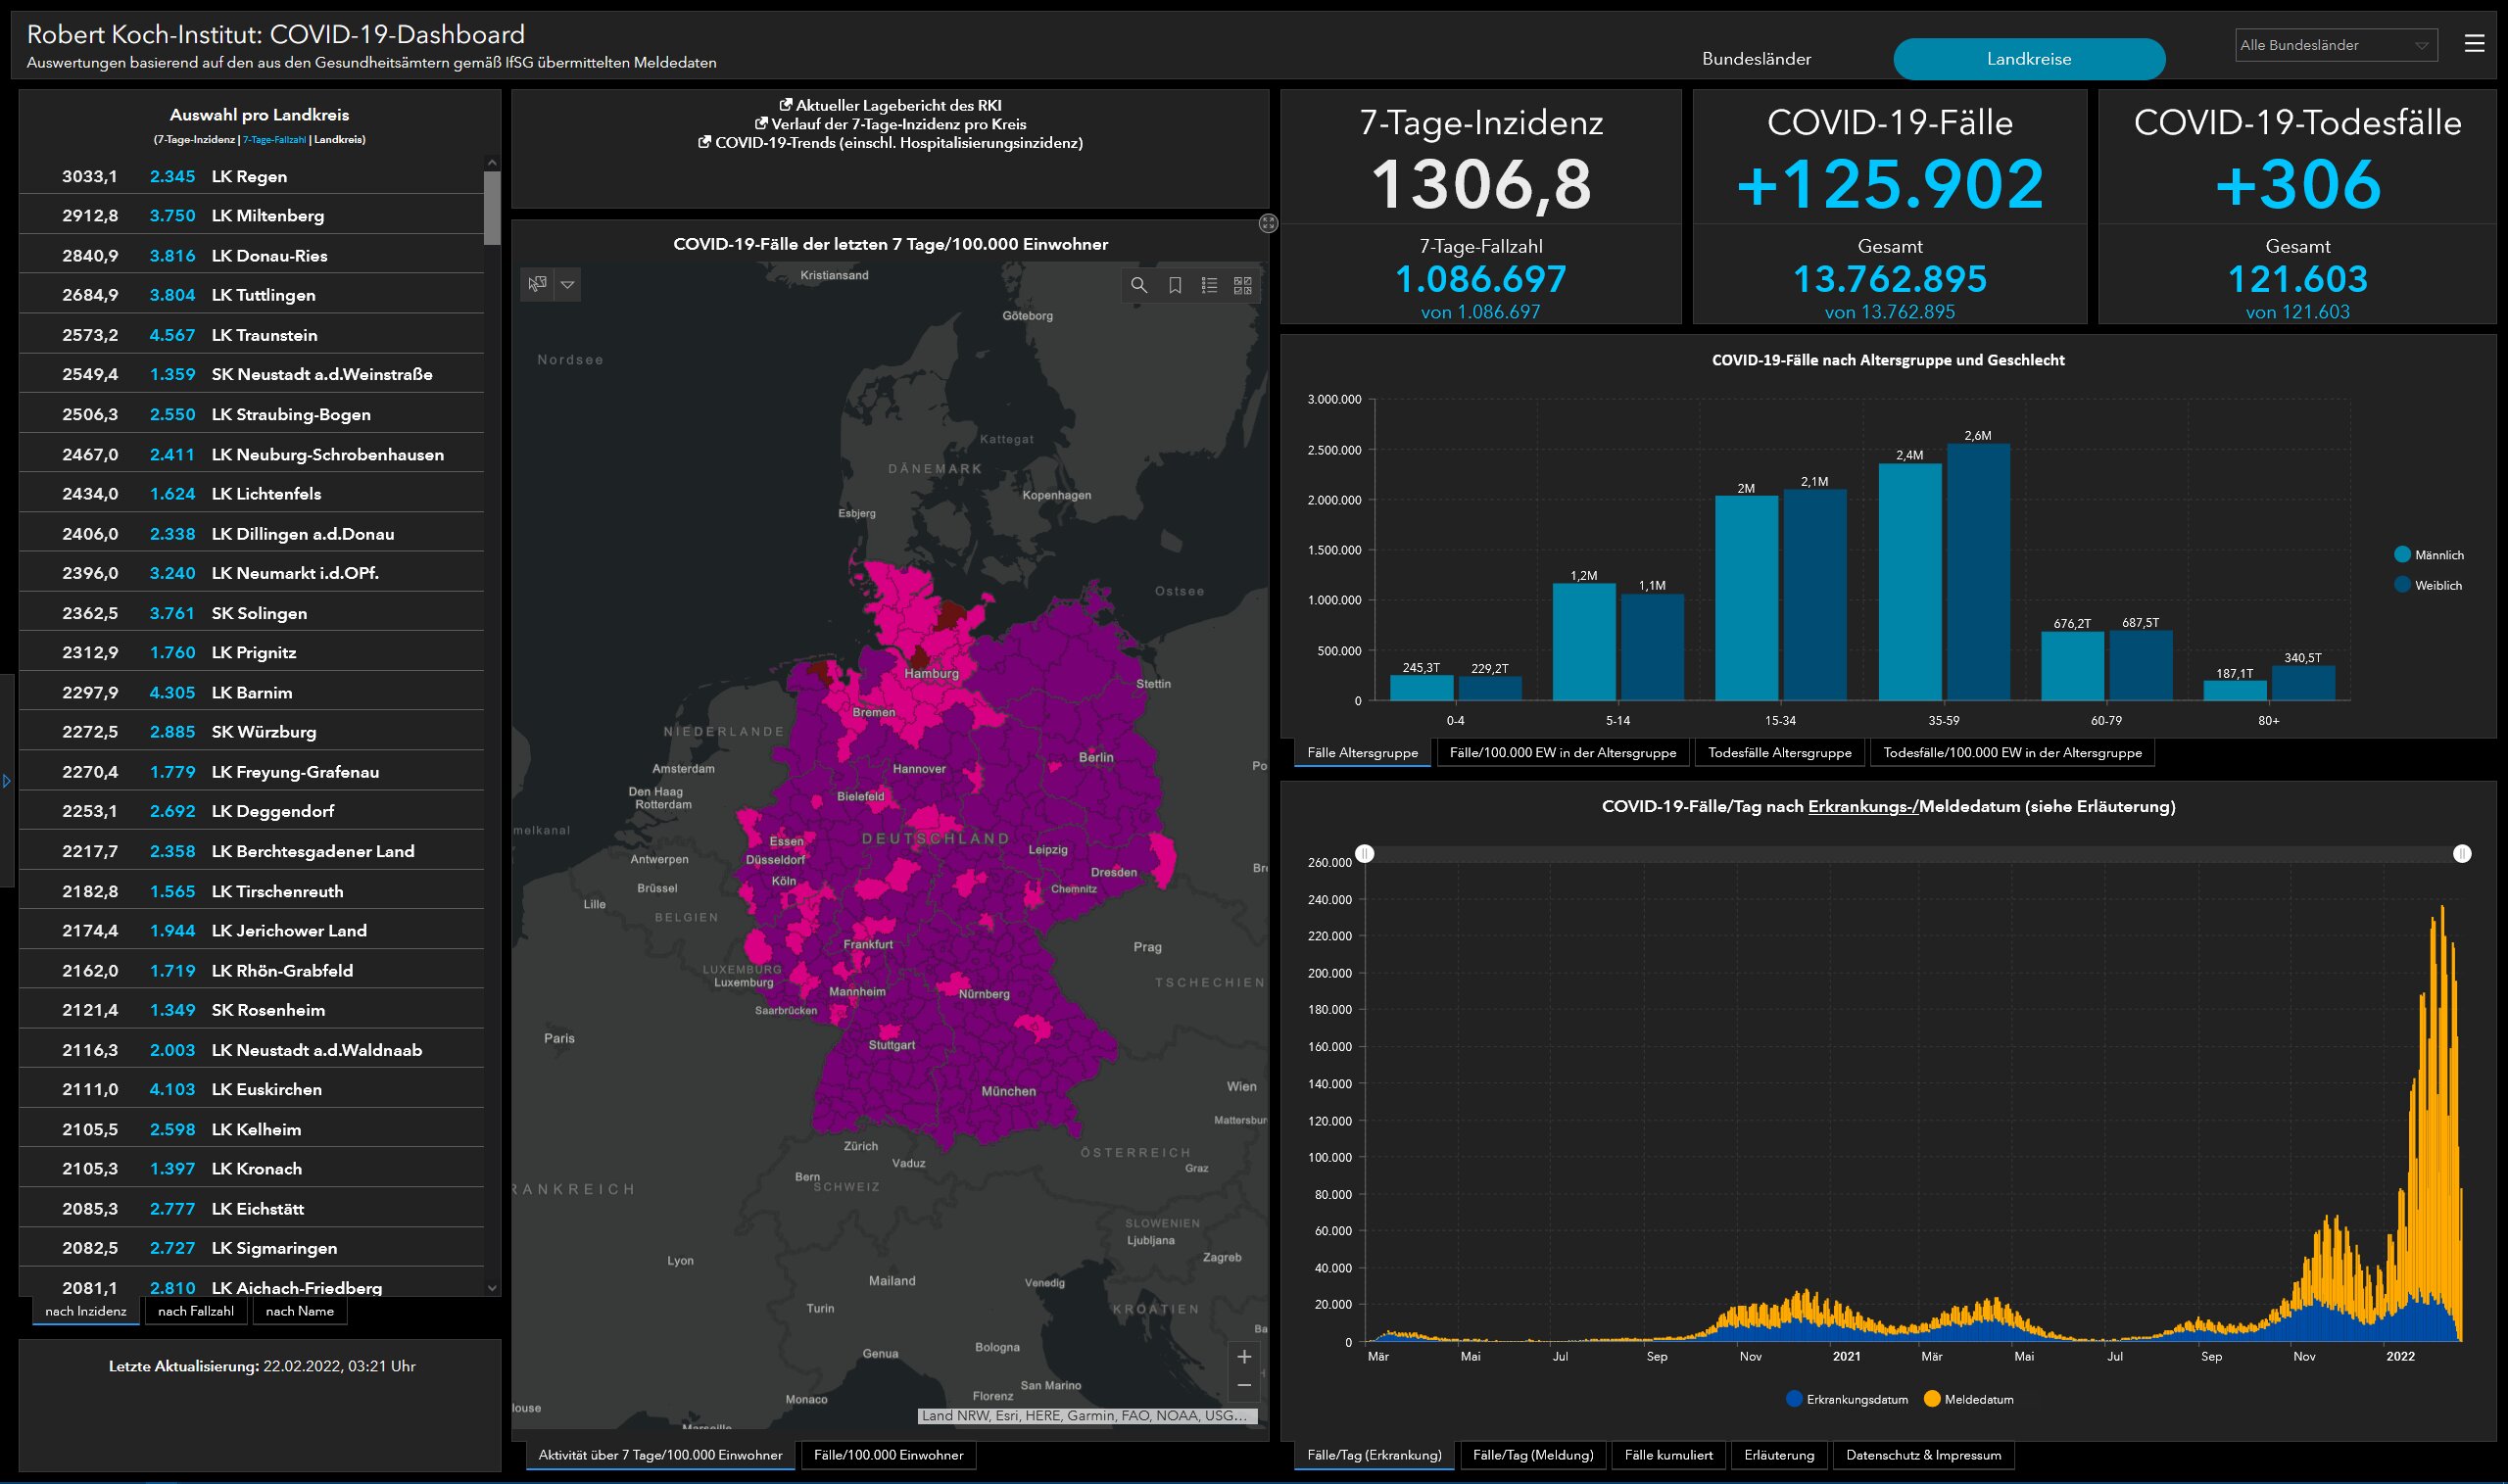2508x1484 pixels.
Task: Select LK Regen in the district list
Action: pyautogui.click(x=250, y=176)
